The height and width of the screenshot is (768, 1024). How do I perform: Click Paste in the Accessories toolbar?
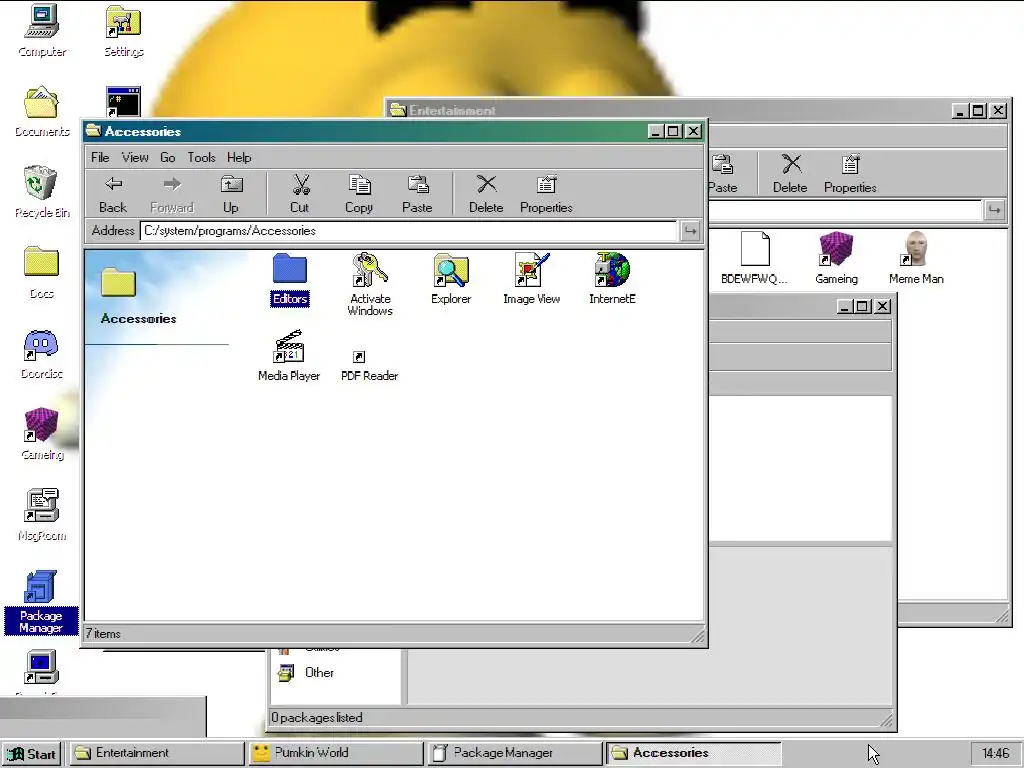pyautogui.click(x=417, y=194)
